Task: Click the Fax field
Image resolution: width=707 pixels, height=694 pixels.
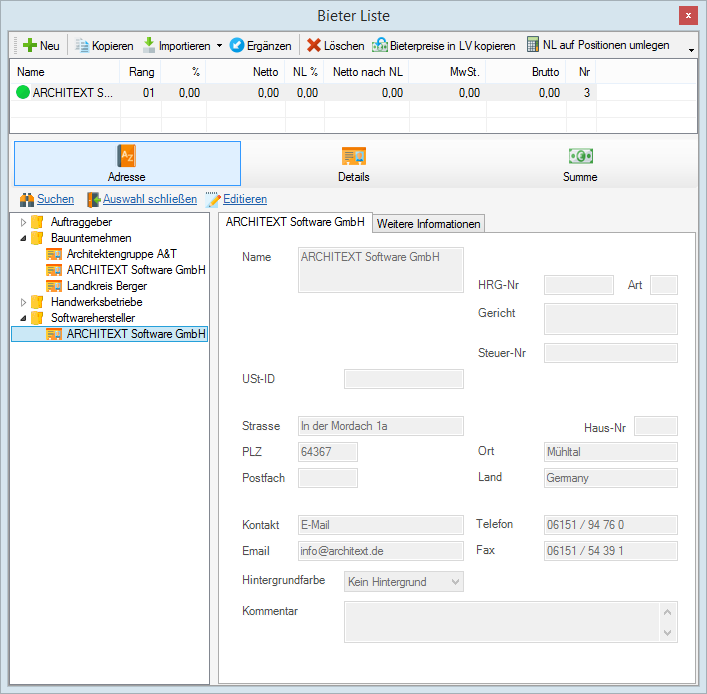Action: (611, 551)
